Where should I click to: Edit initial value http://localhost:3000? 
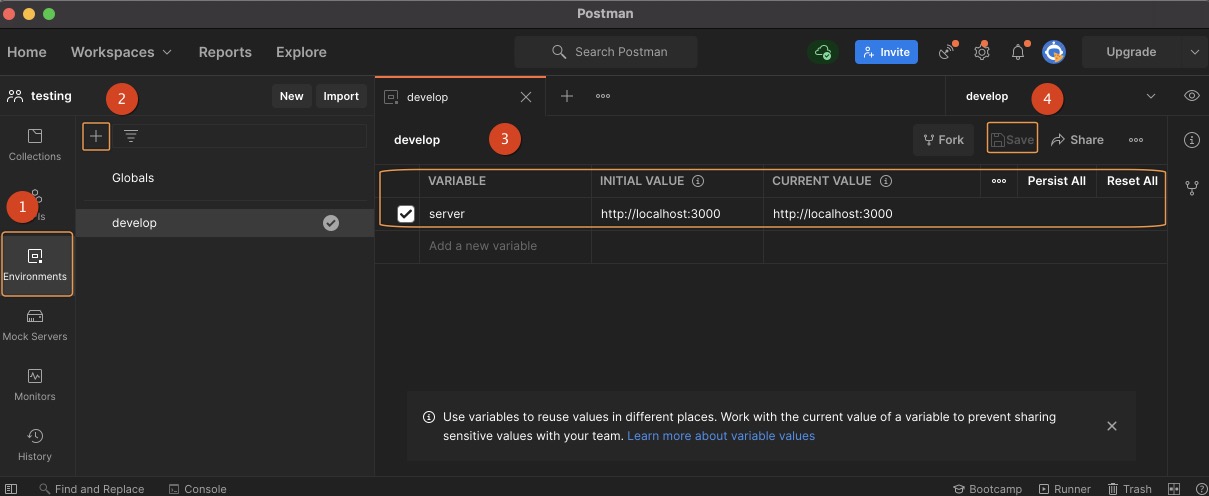pos(677,214)
